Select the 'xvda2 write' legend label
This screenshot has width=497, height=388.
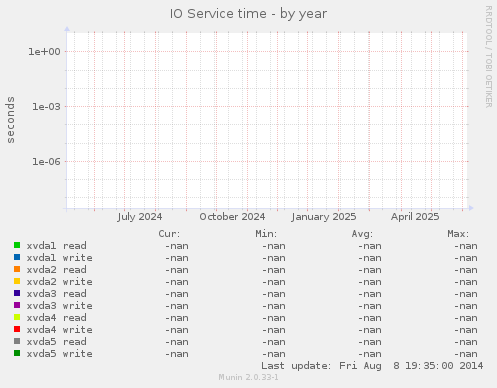coord(59,282)
